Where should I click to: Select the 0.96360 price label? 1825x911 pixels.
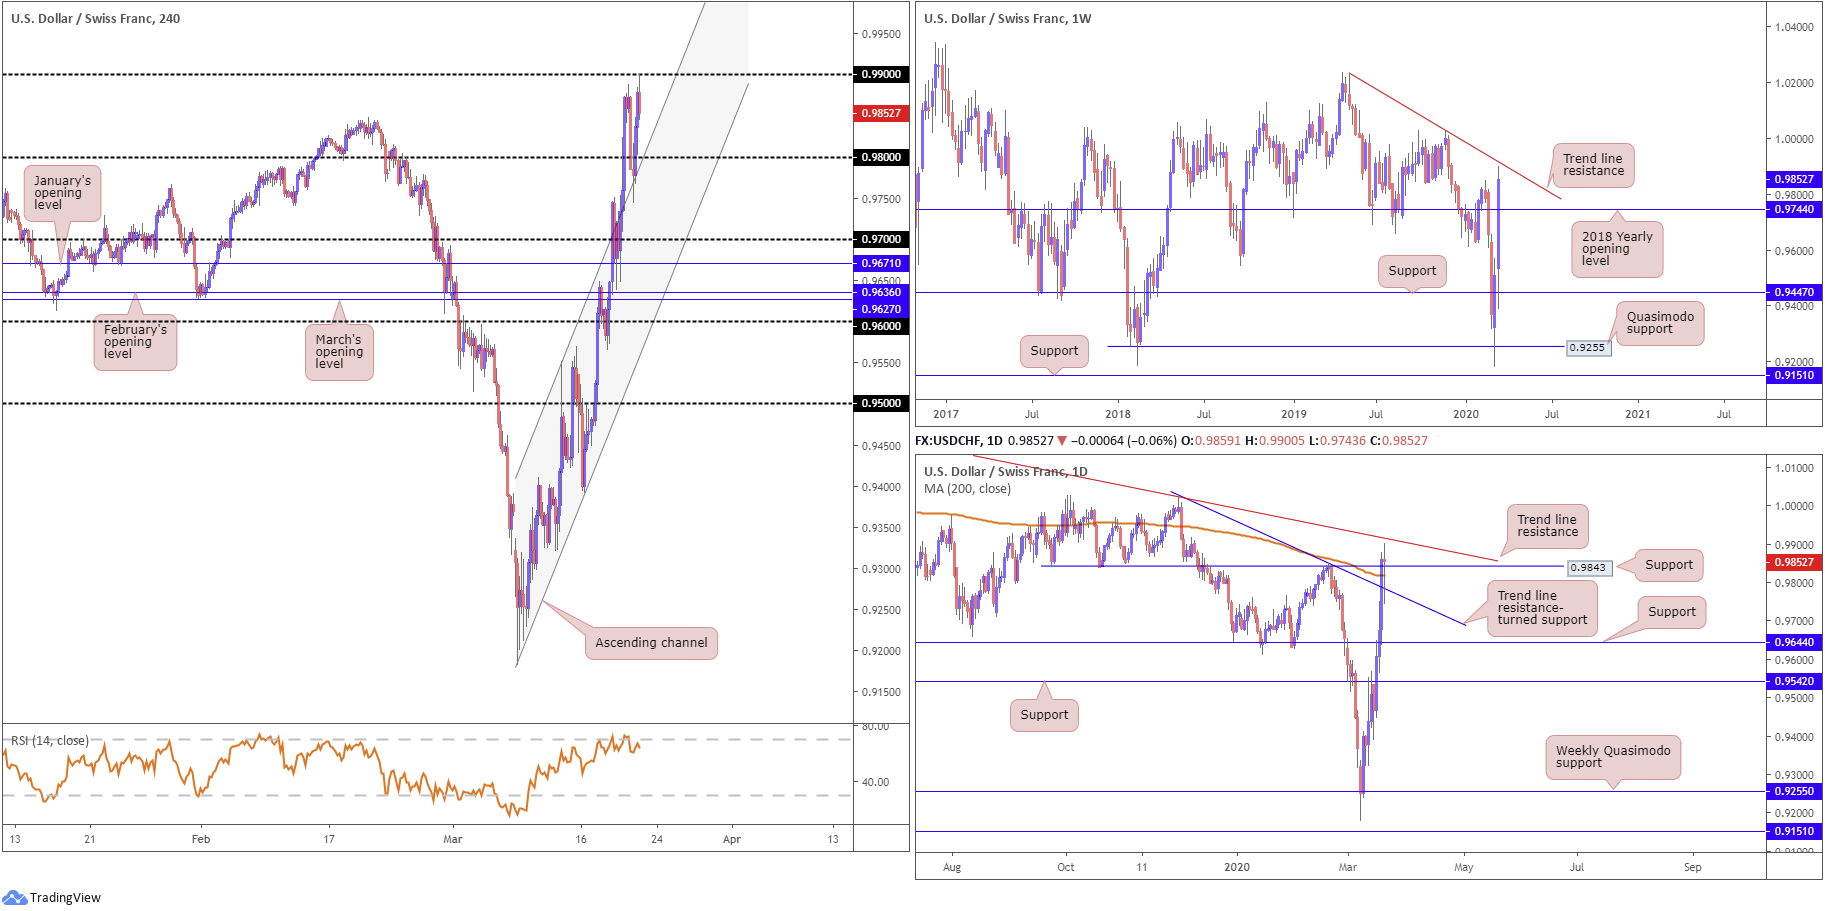881,292
